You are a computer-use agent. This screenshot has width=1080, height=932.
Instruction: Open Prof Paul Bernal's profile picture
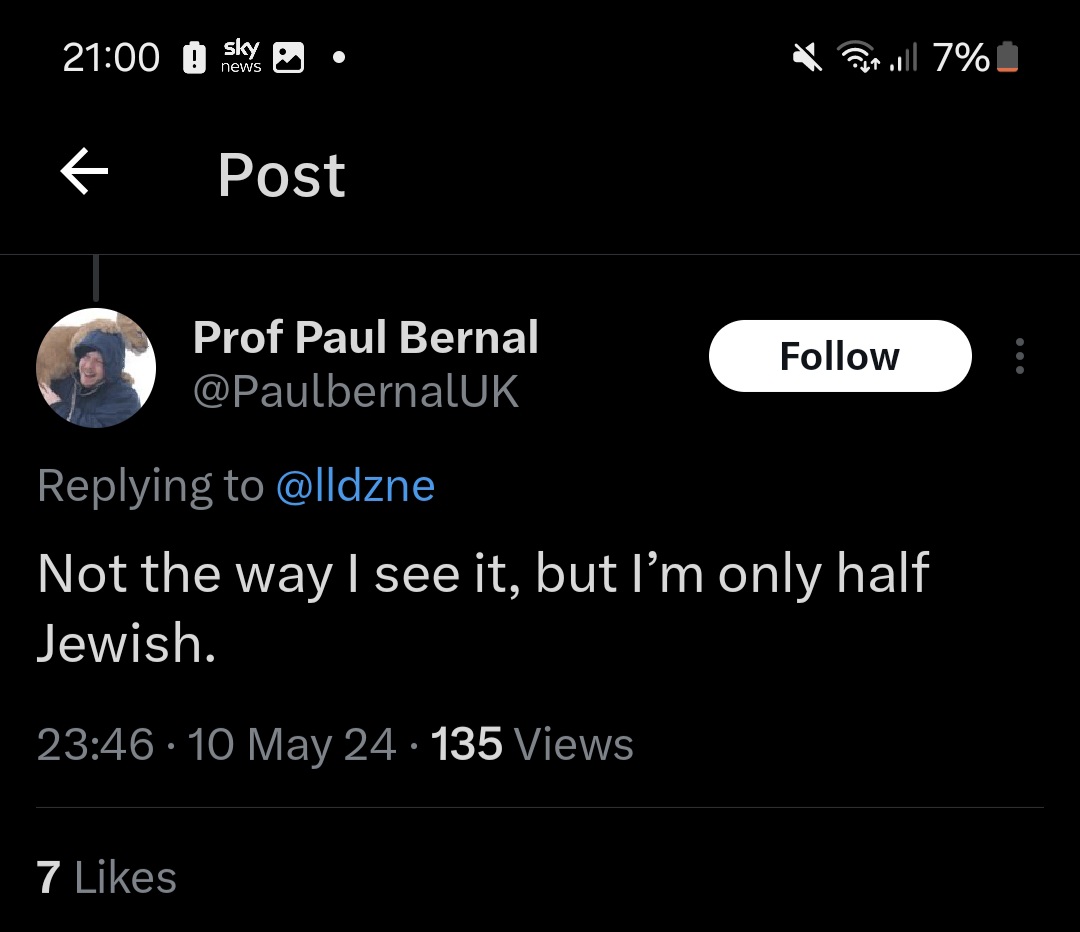(96, 367)
